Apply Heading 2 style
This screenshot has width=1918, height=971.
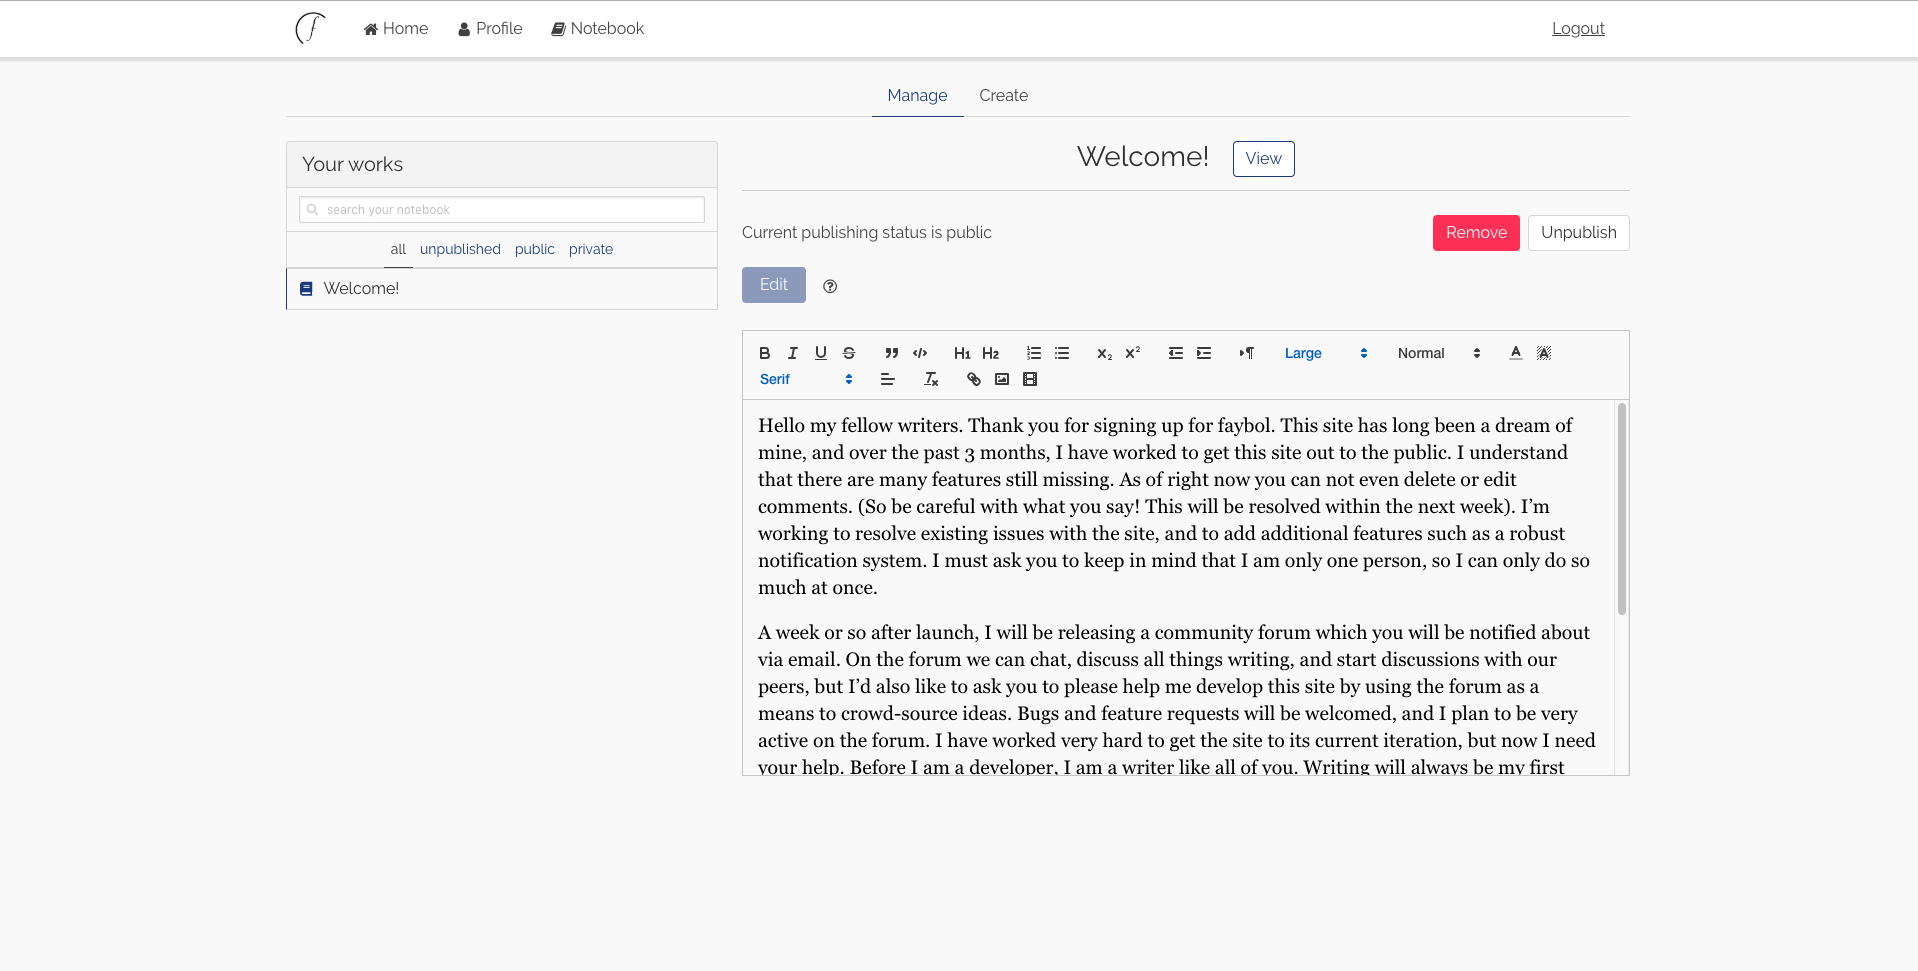tap(990, 353)
